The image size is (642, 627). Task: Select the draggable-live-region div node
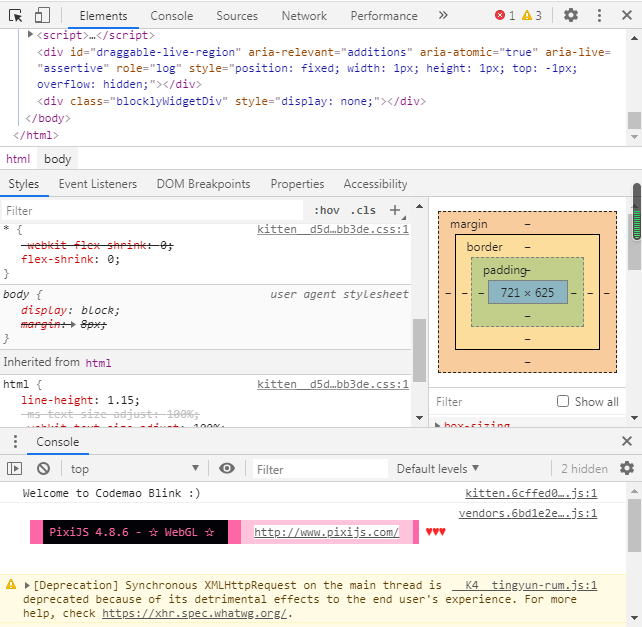[x=323, y=68]
